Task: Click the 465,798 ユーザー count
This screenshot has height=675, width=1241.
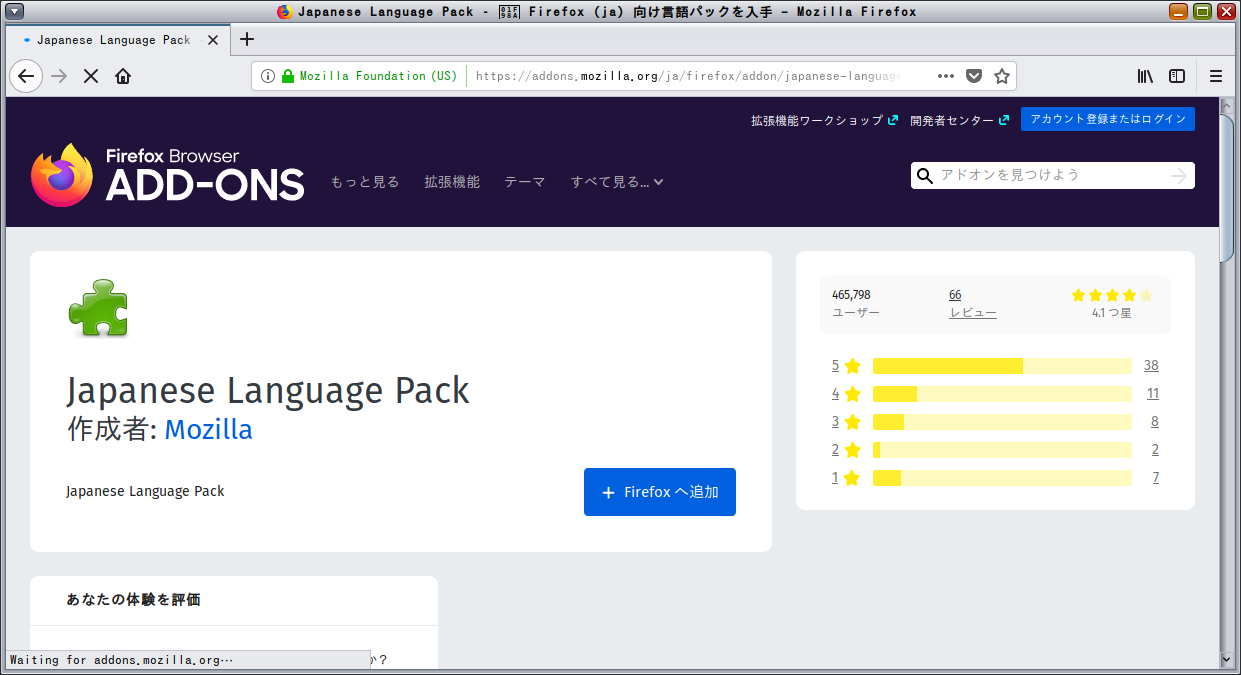Action: click(856, 304)
